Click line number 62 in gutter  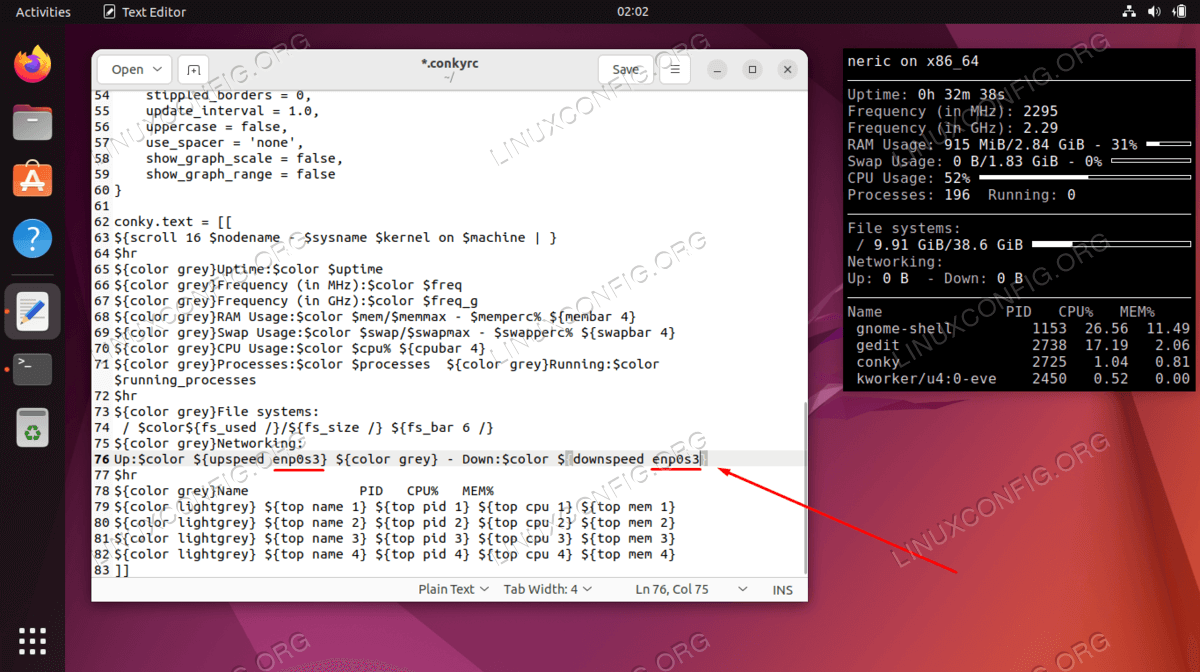point(101,221)
